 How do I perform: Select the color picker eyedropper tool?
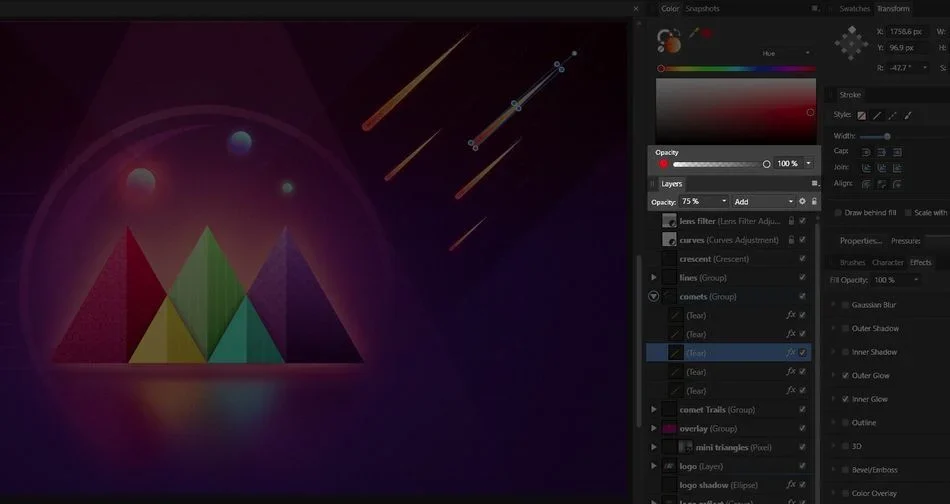click(x=693, y=33)
